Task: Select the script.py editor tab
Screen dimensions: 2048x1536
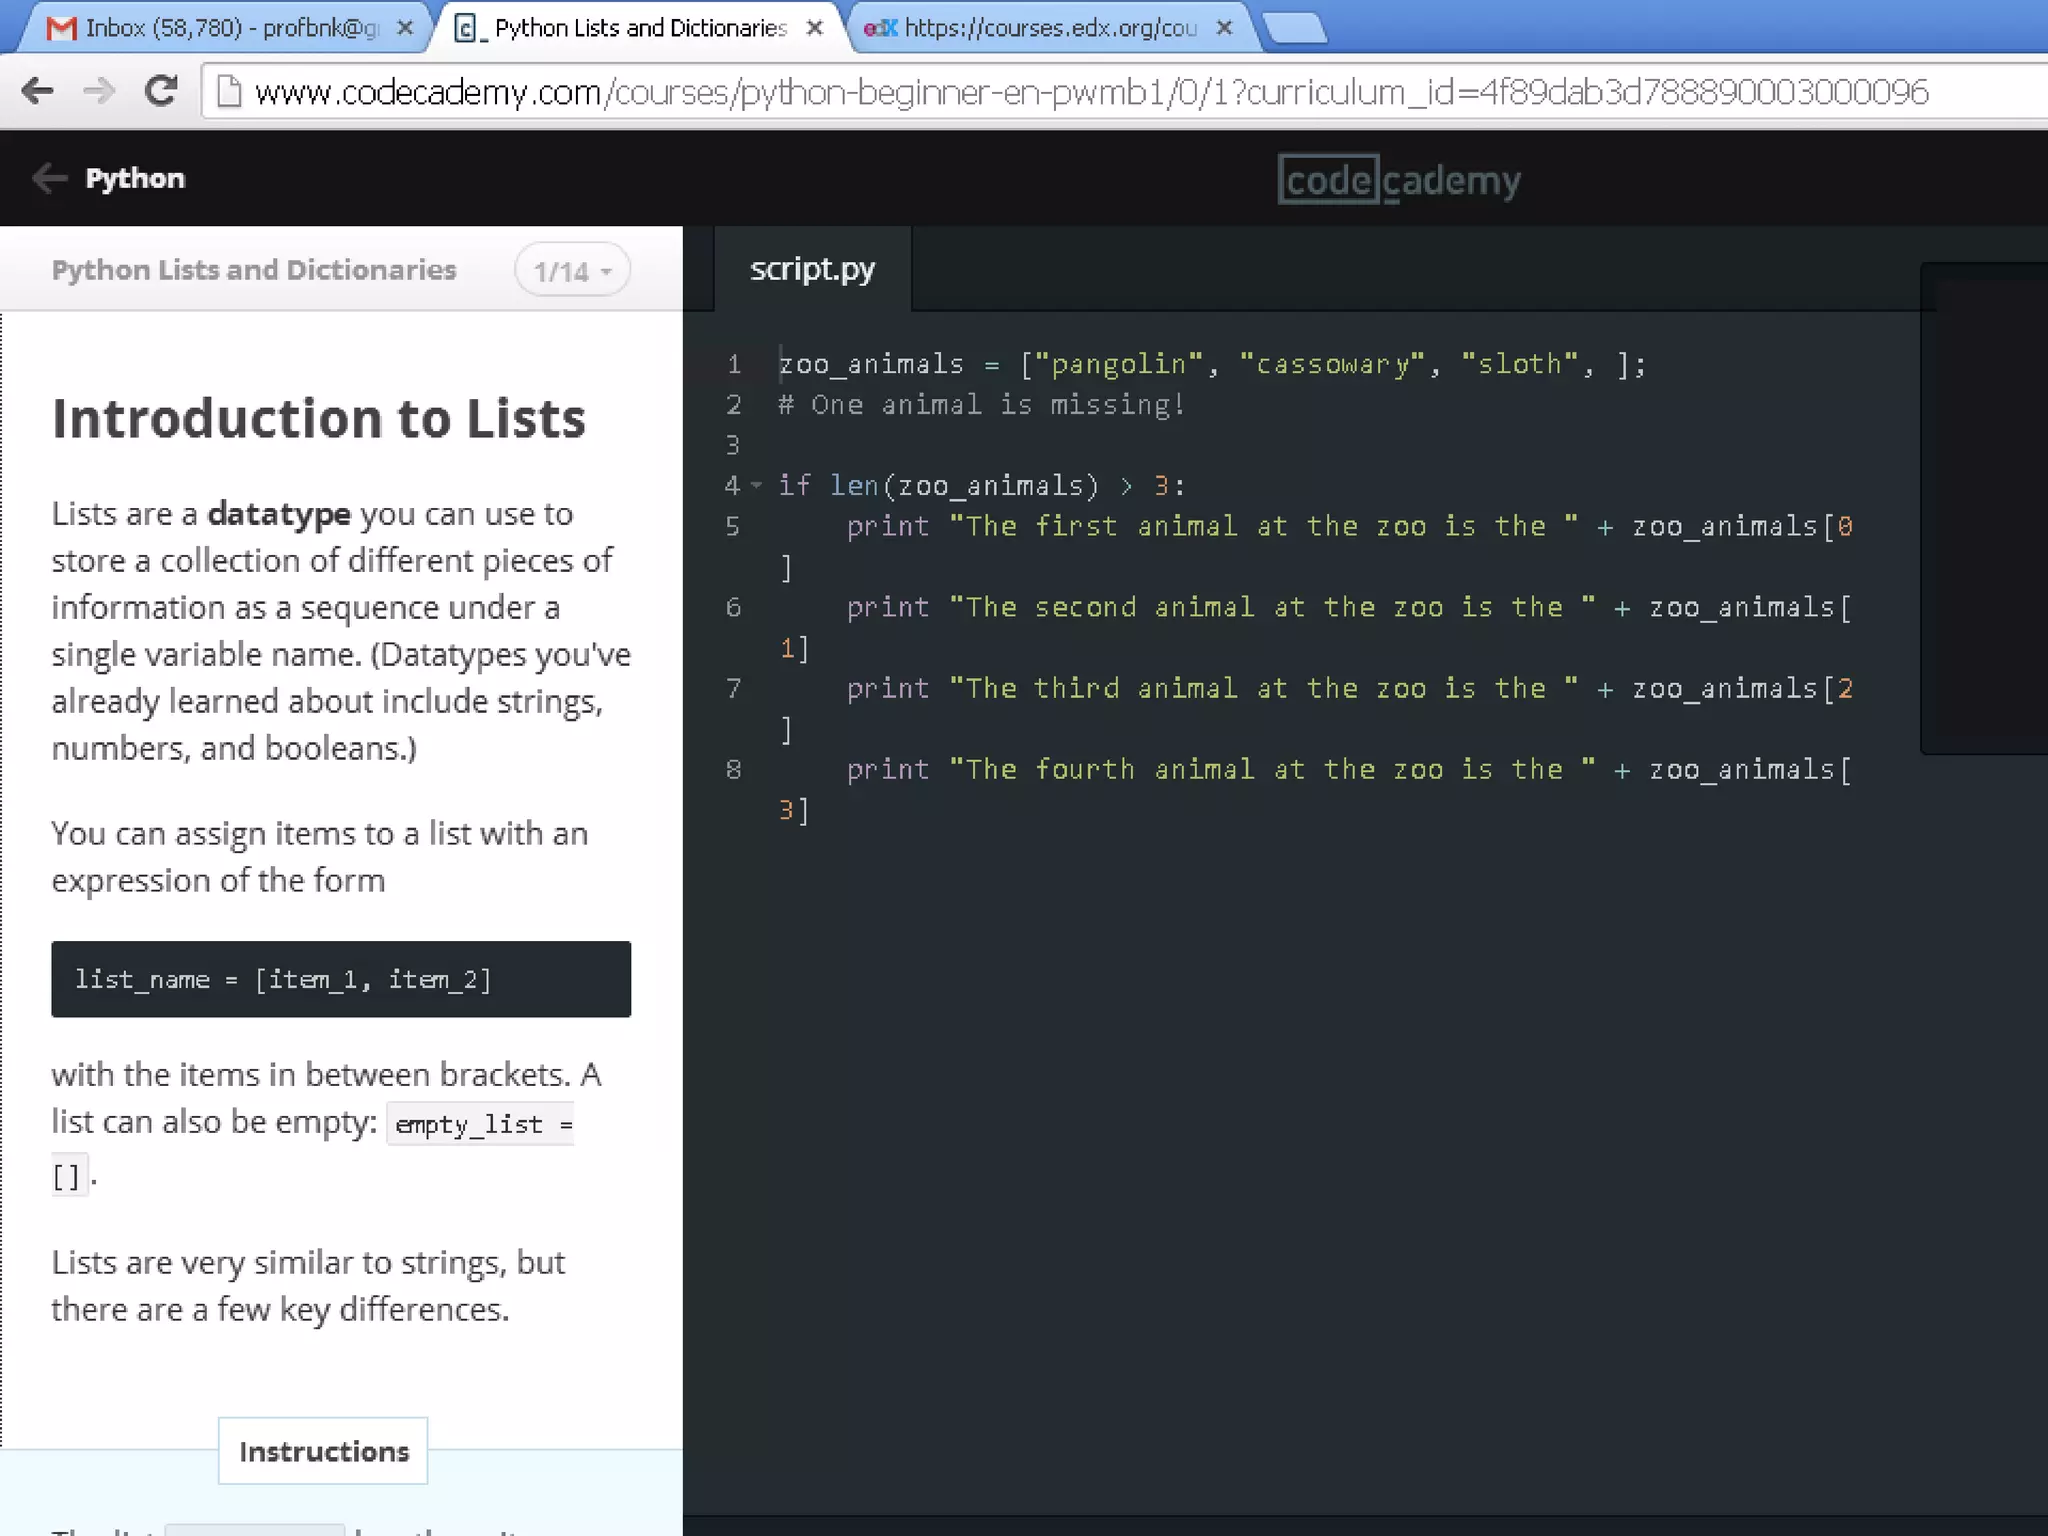Action: point(812,268)
